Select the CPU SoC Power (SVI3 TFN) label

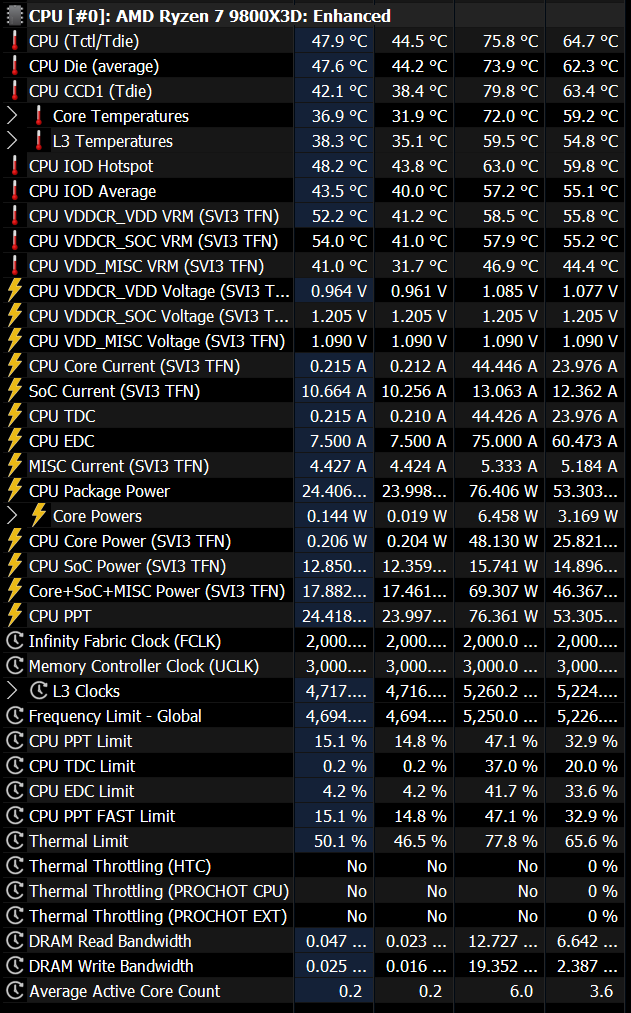click(x=128, y=566)
